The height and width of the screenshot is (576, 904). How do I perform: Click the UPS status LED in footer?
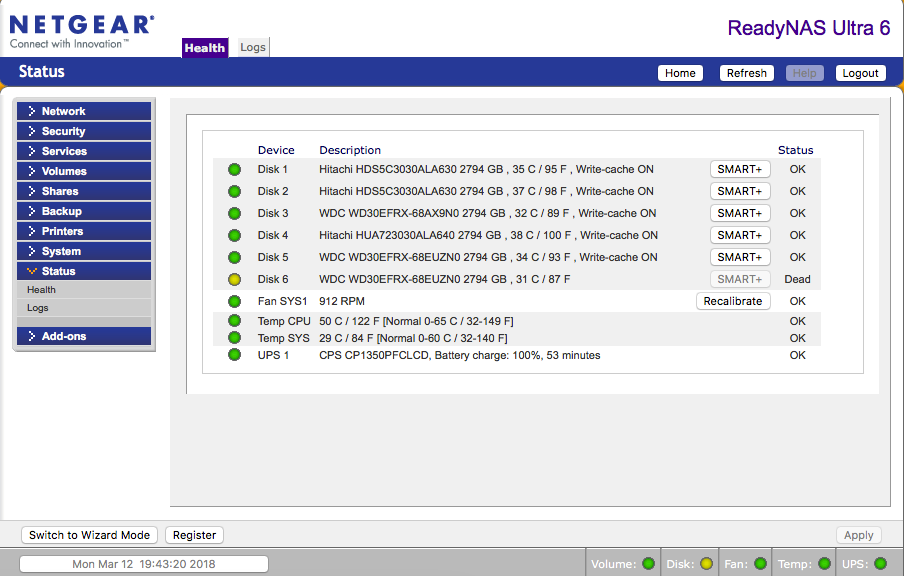click(x=880, y=563)
